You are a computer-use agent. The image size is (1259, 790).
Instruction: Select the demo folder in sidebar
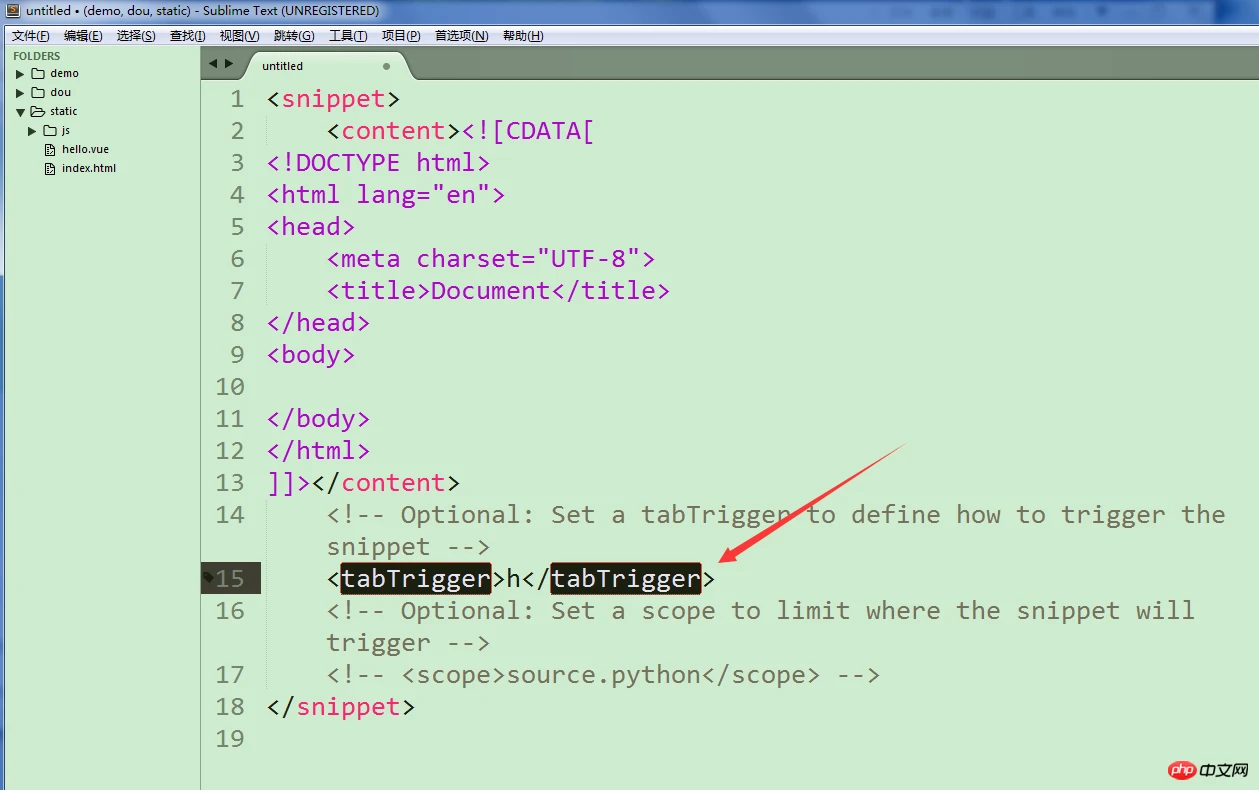click(x=64, y=73)
